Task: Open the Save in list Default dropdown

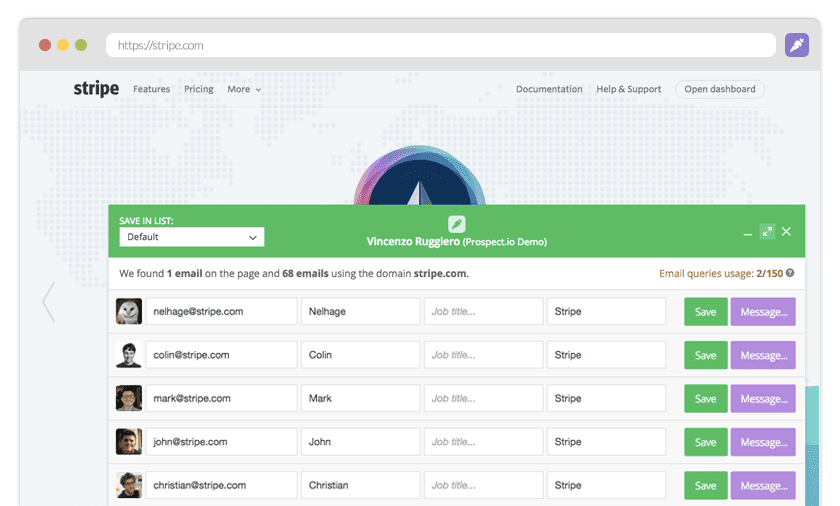Action: 192,237
